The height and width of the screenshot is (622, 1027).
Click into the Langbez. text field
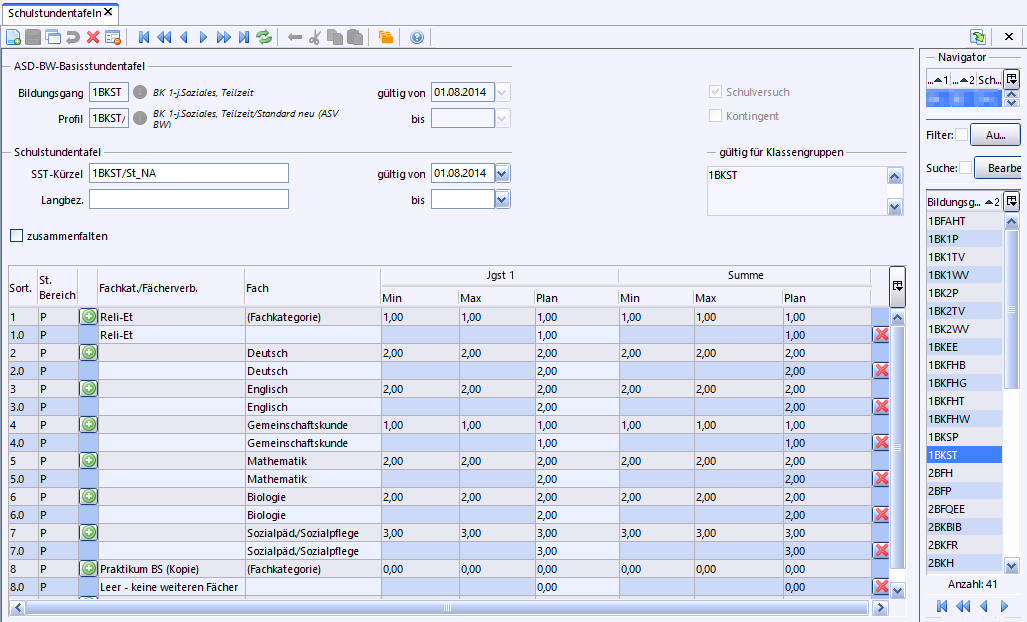(188, 199)
